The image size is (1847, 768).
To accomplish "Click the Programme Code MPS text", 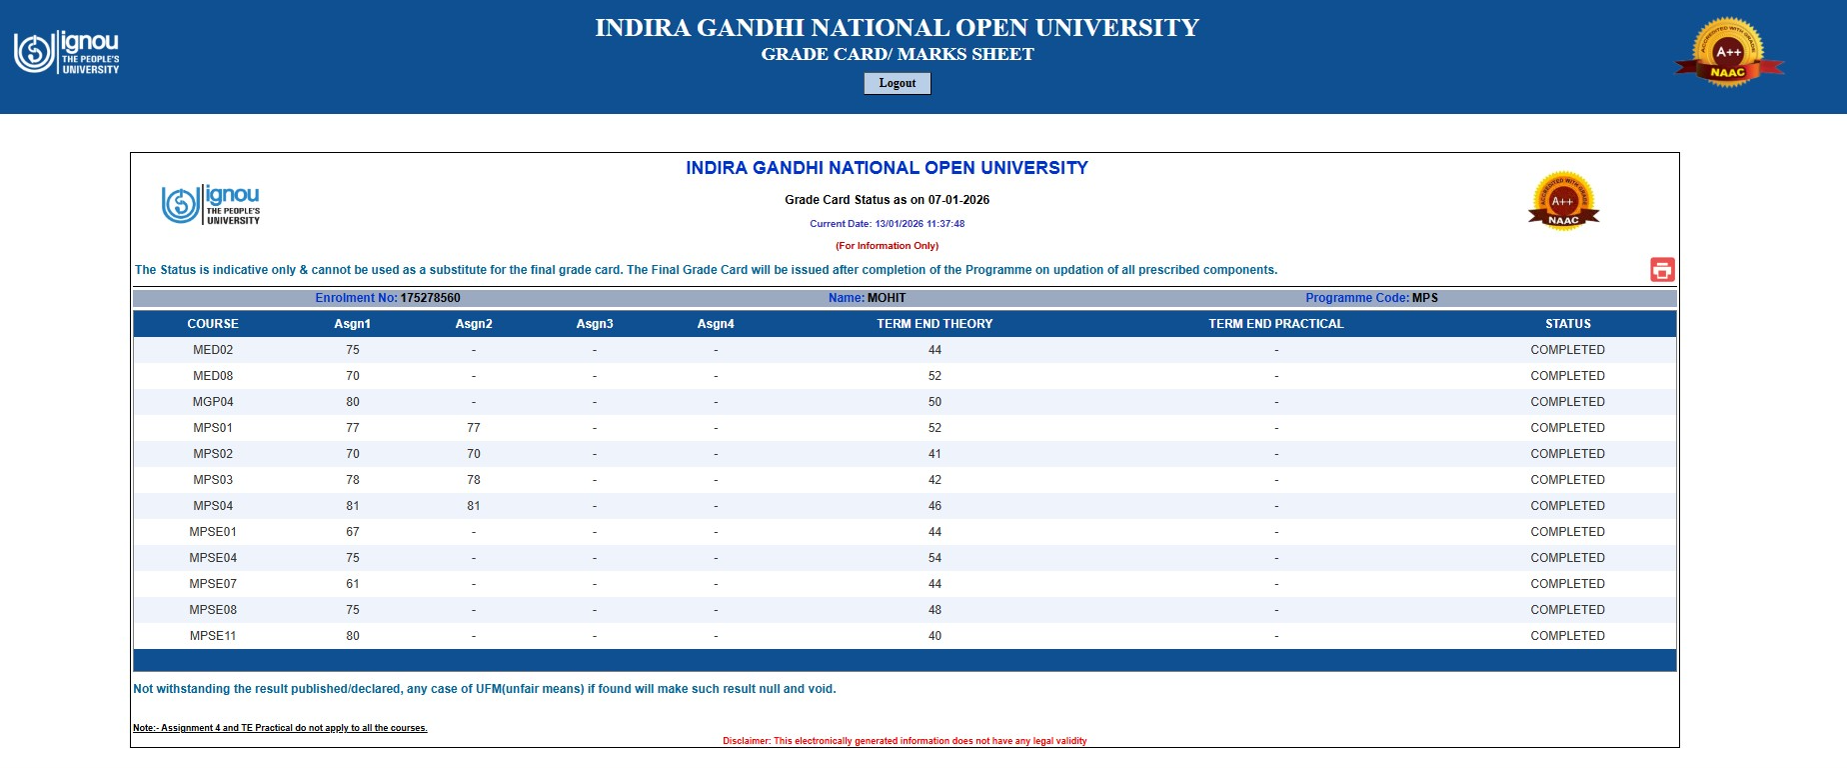I will click(1424, 298).
